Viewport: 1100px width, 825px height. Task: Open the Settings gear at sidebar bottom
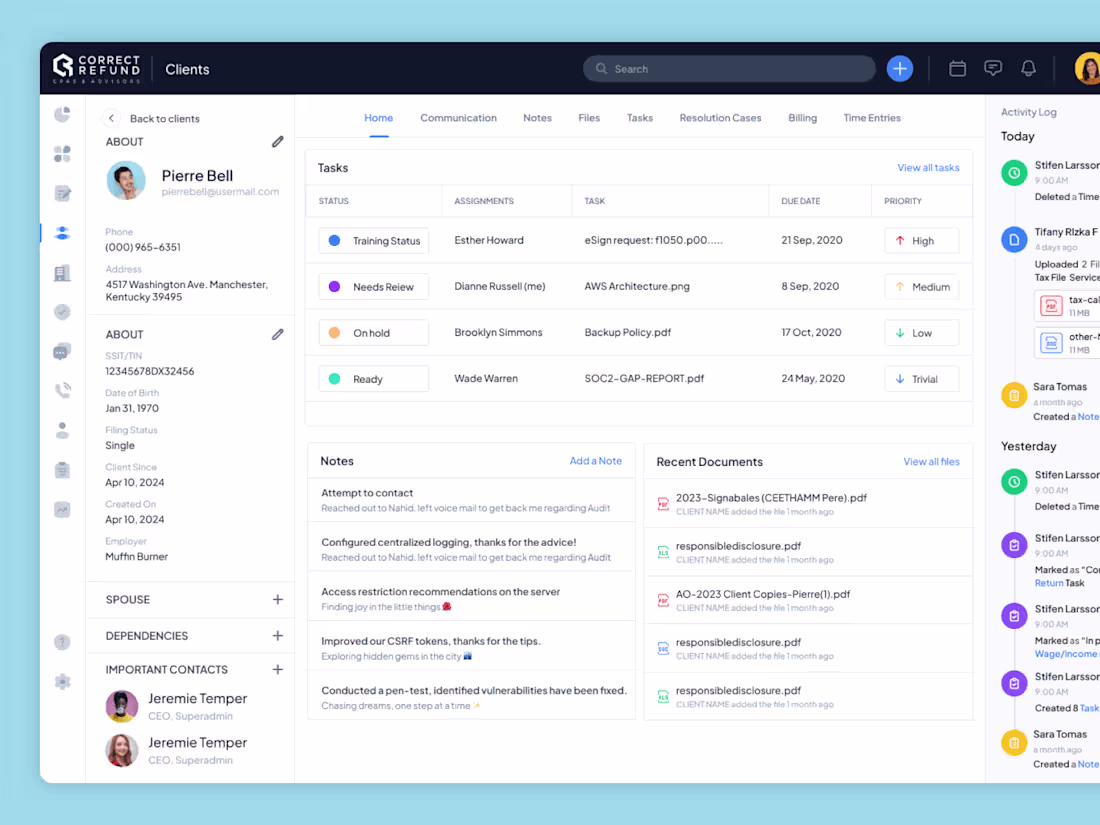(62, 681)
